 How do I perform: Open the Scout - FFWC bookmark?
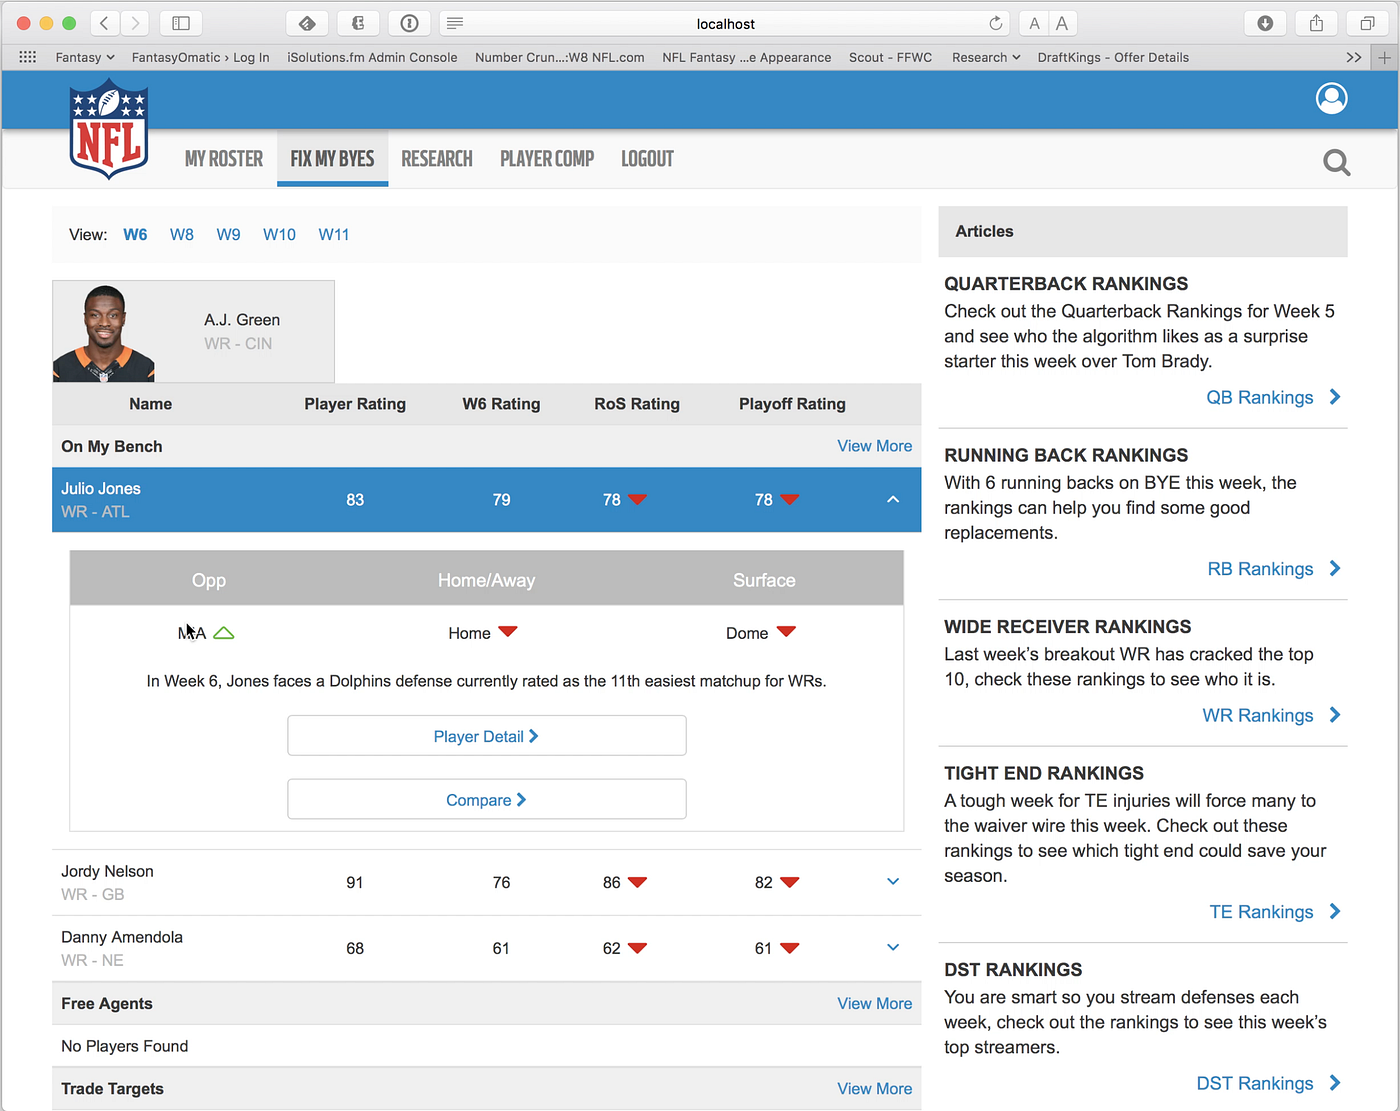tap(890, 57)
